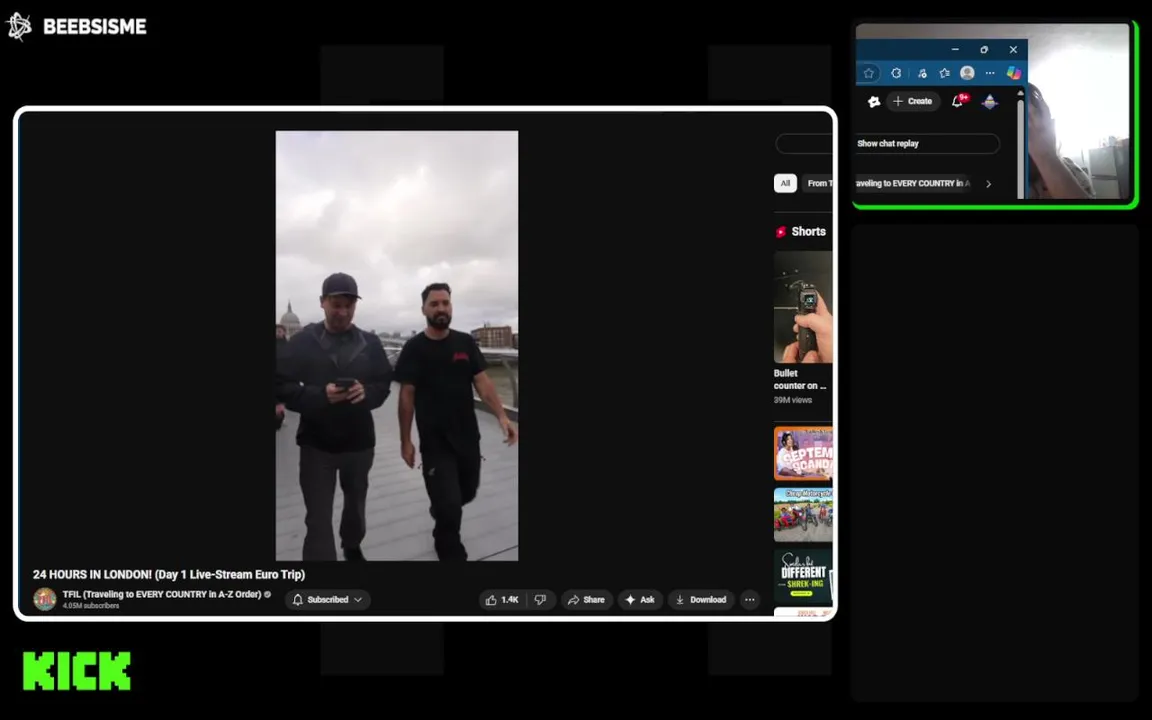Click the Create button in inset window
The width and height of the screenshot is (1152, 720).
point(912,101)
